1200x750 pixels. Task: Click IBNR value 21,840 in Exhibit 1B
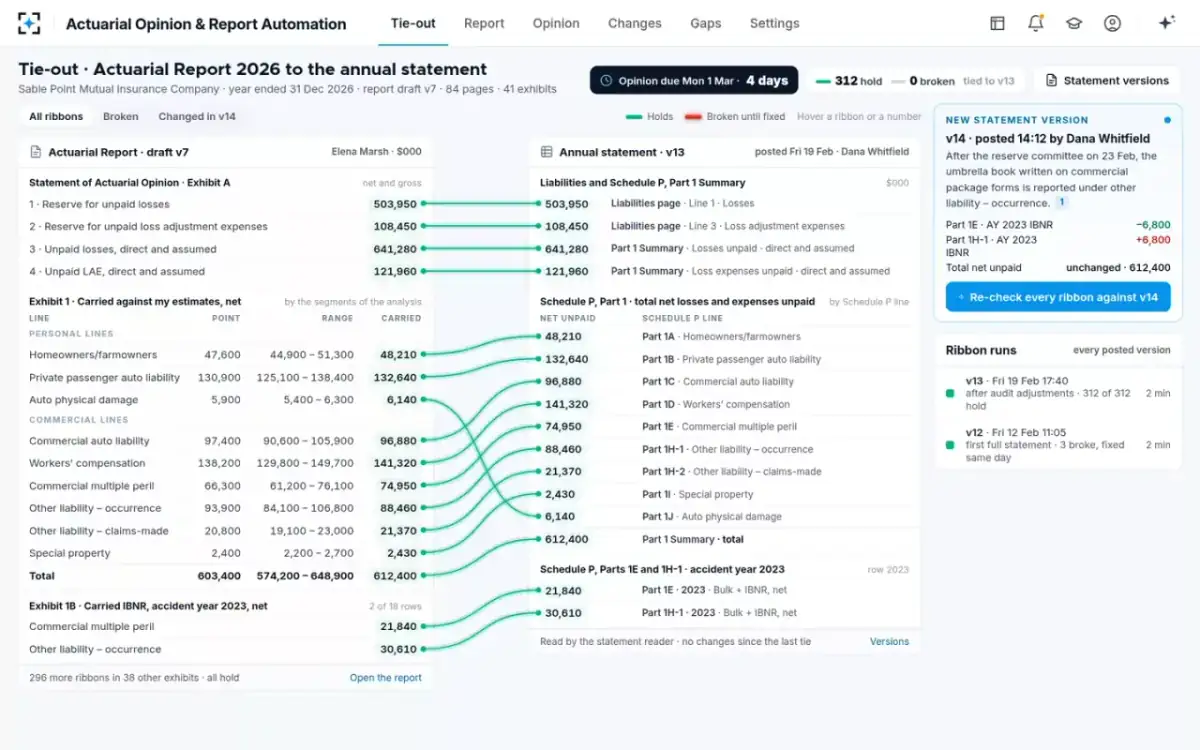tap(398, 627)
